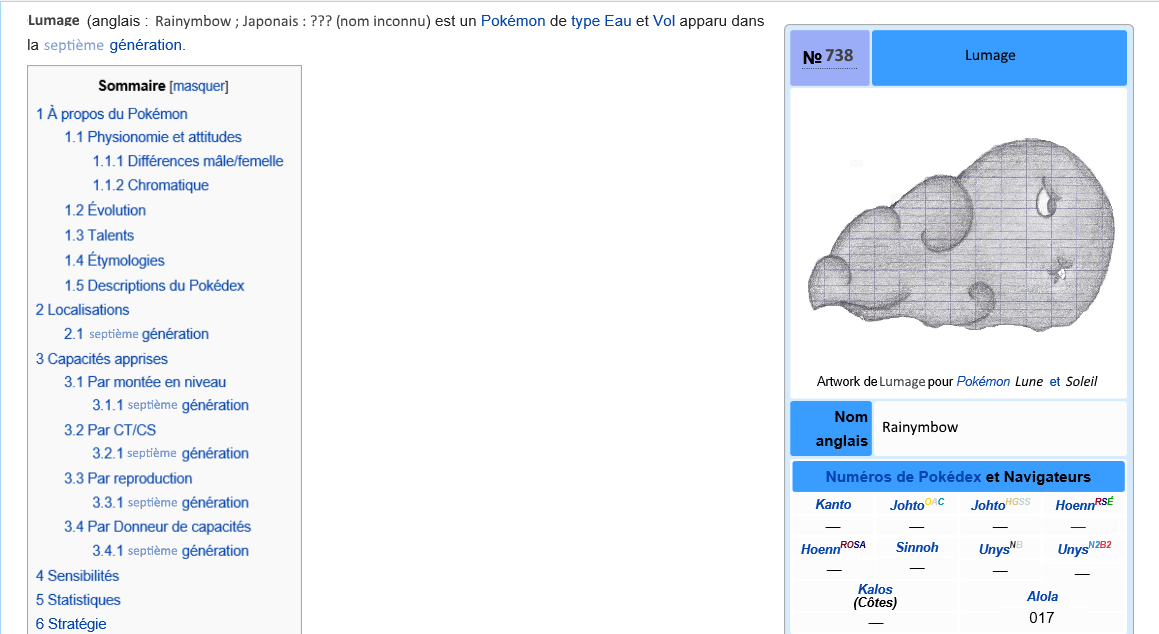Click the et link in the artwork caption
Viewport: 1159px width, 634px height.
[x=1055, y=381]
